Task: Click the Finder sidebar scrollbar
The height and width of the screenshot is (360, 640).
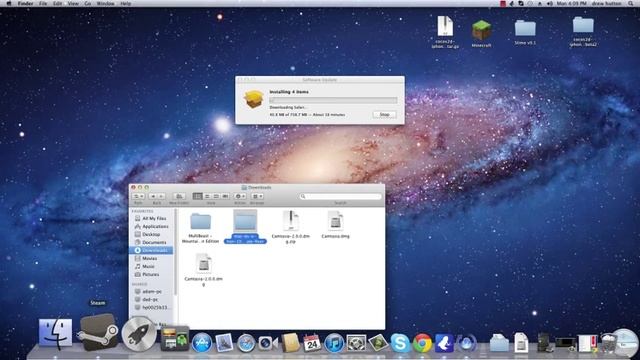Action: click(x=176, y=251)
